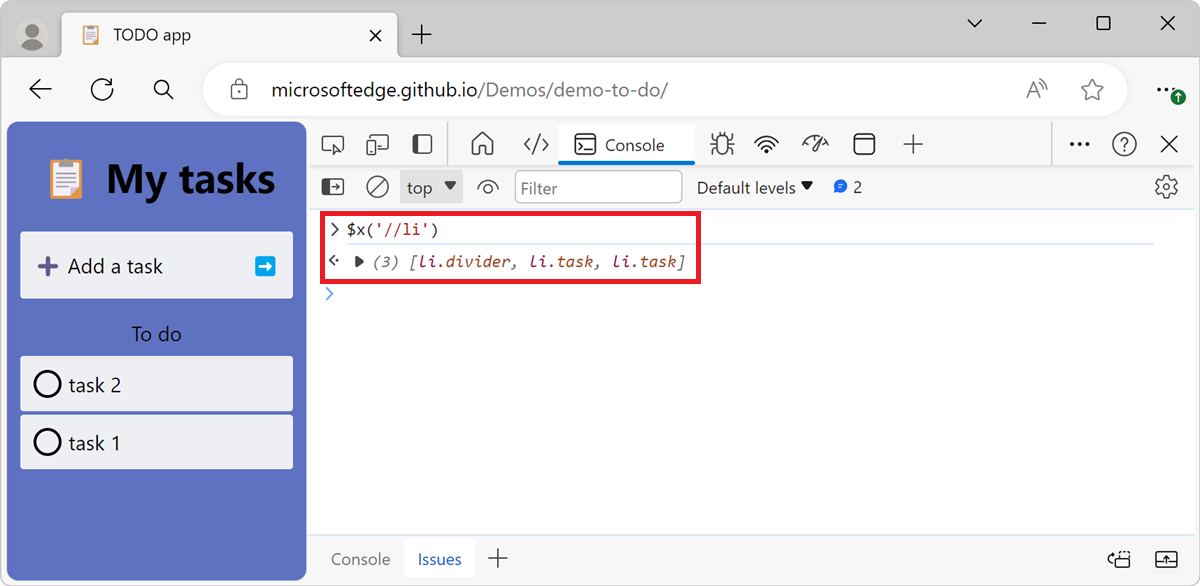The width and height of the screenshot is (1200, 586).
Task: Click inside the console Filter field
Action: tap(598, 187)
